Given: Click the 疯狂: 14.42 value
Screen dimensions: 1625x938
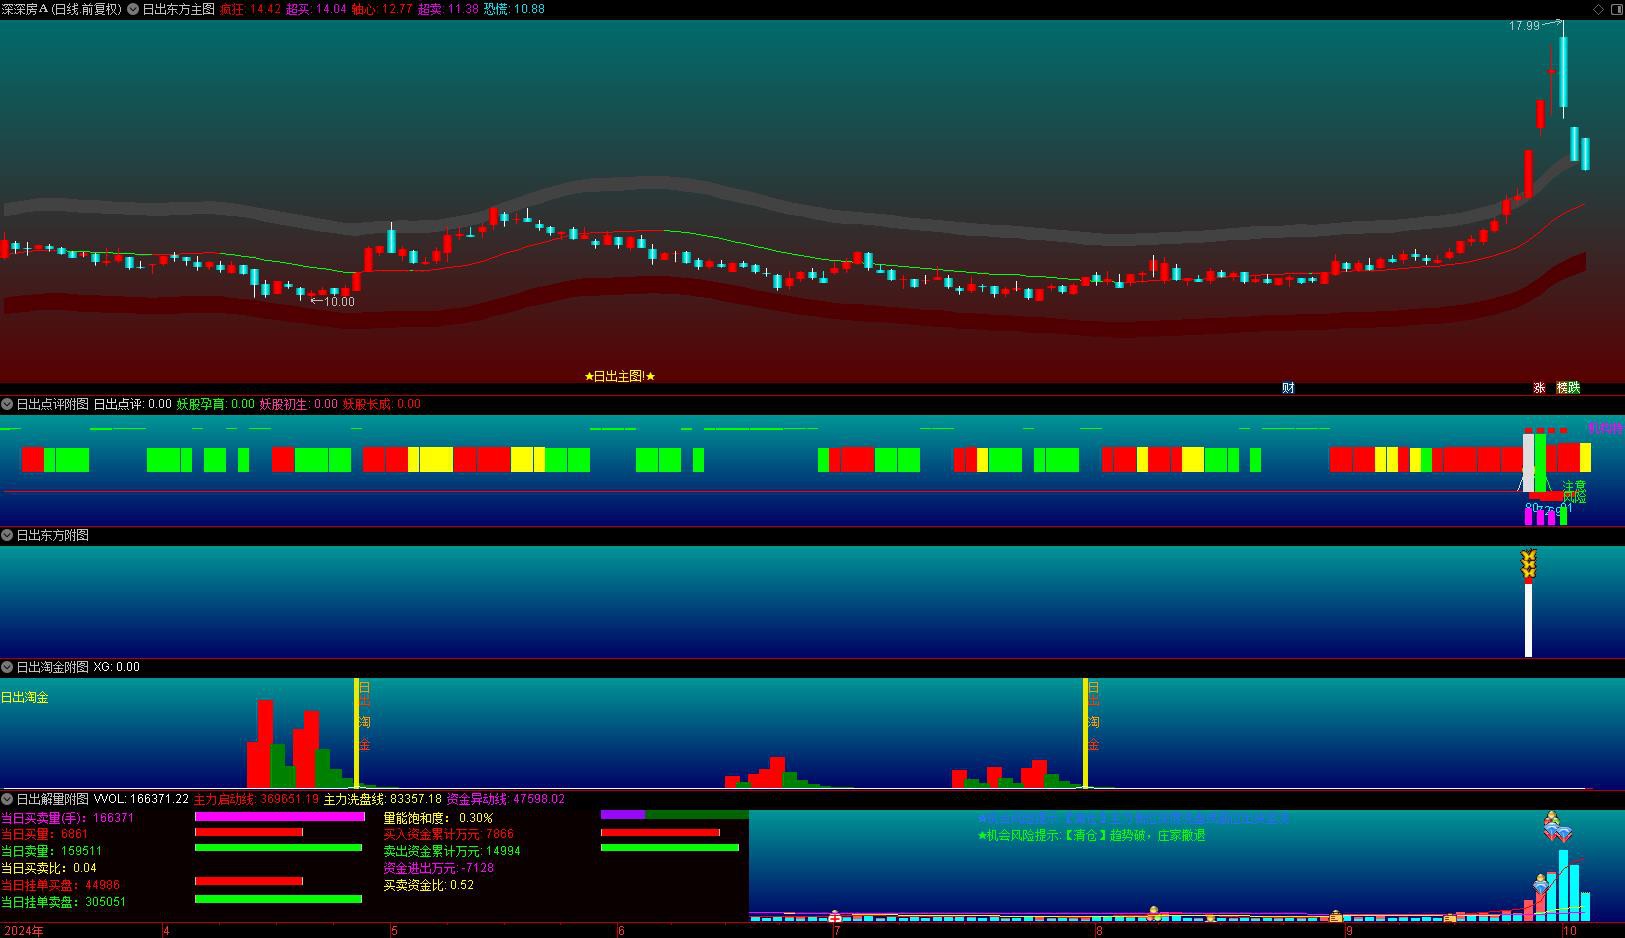Looking at the screenshot, I should pyautogui.click(x=250, y=9).
